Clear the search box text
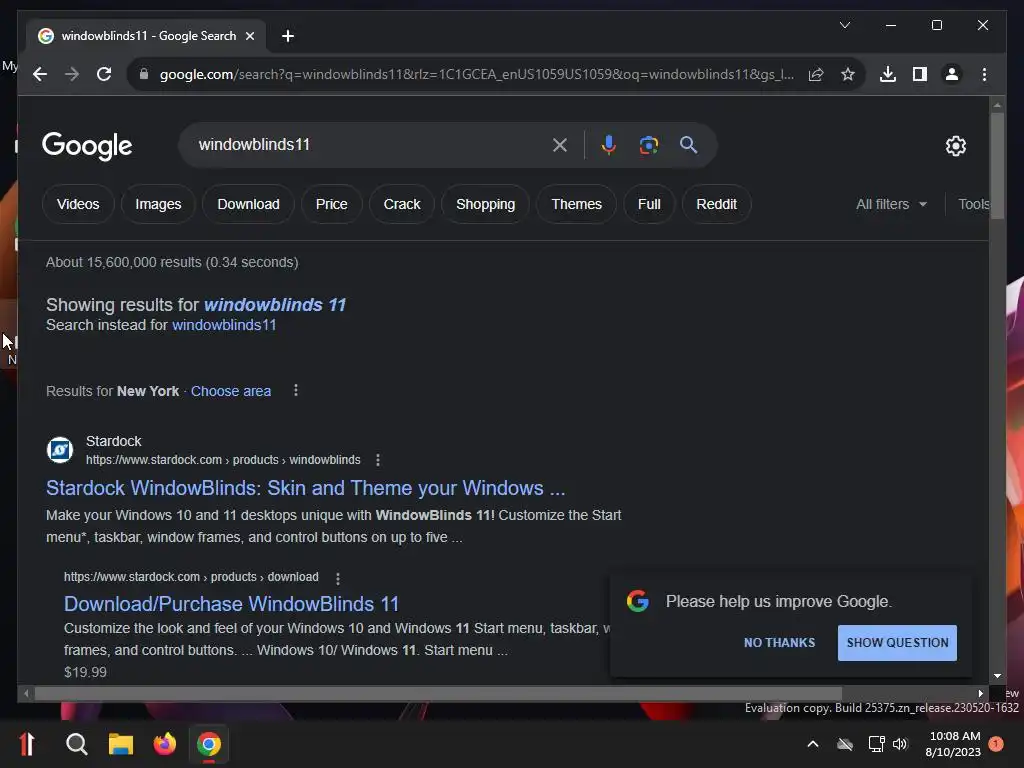The image size is (1024, 768). click(x=560, y=145)
